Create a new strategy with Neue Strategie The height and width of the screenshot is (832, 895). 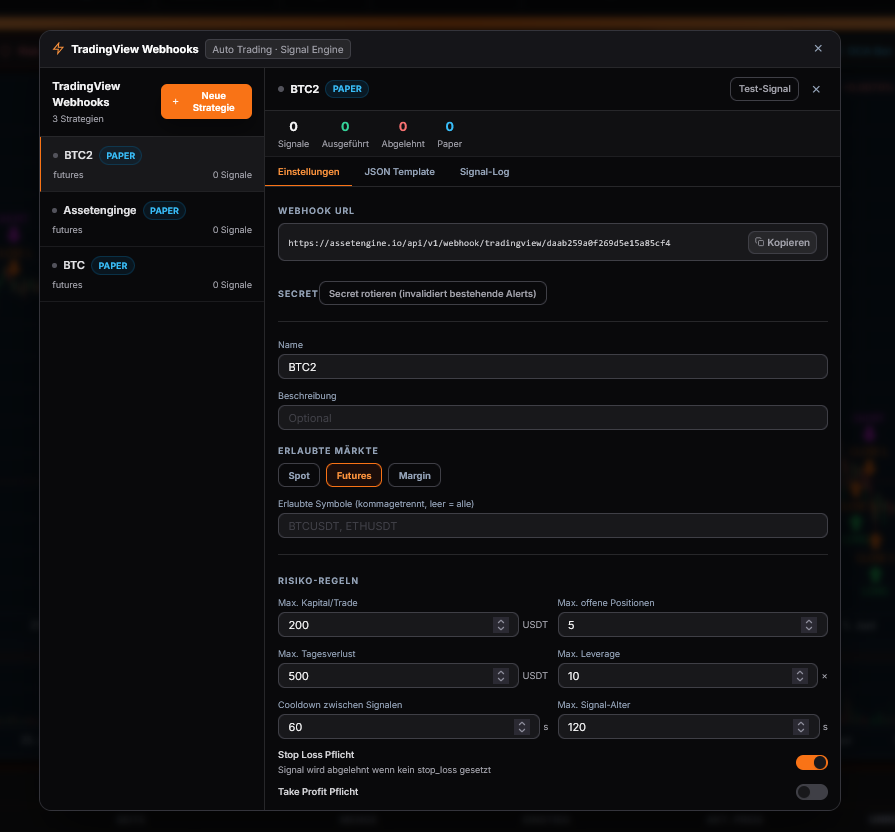coord(206,102)
